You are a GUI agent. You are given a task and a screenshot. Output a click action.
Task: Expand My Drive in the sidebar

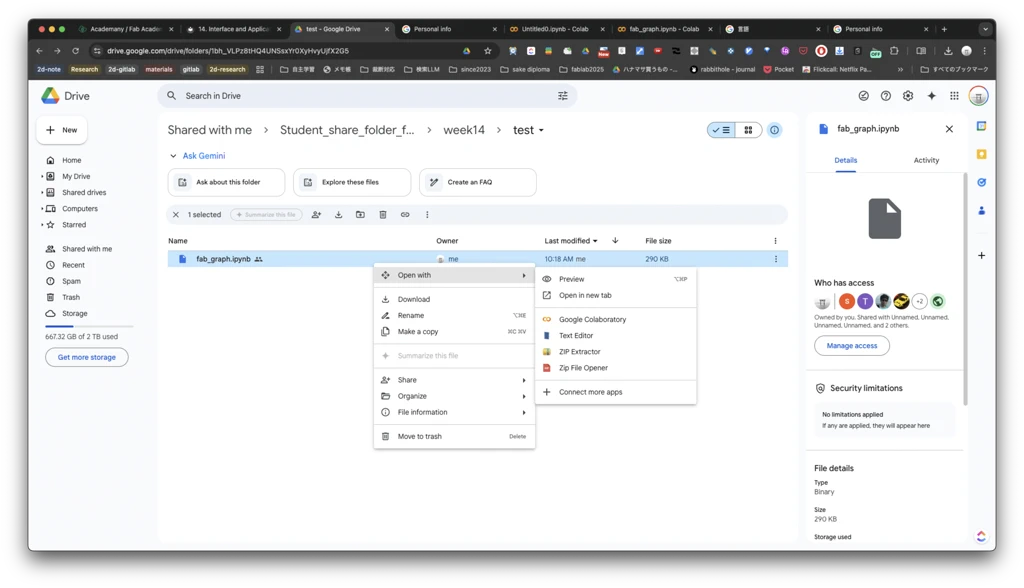[x=42, y=176]
